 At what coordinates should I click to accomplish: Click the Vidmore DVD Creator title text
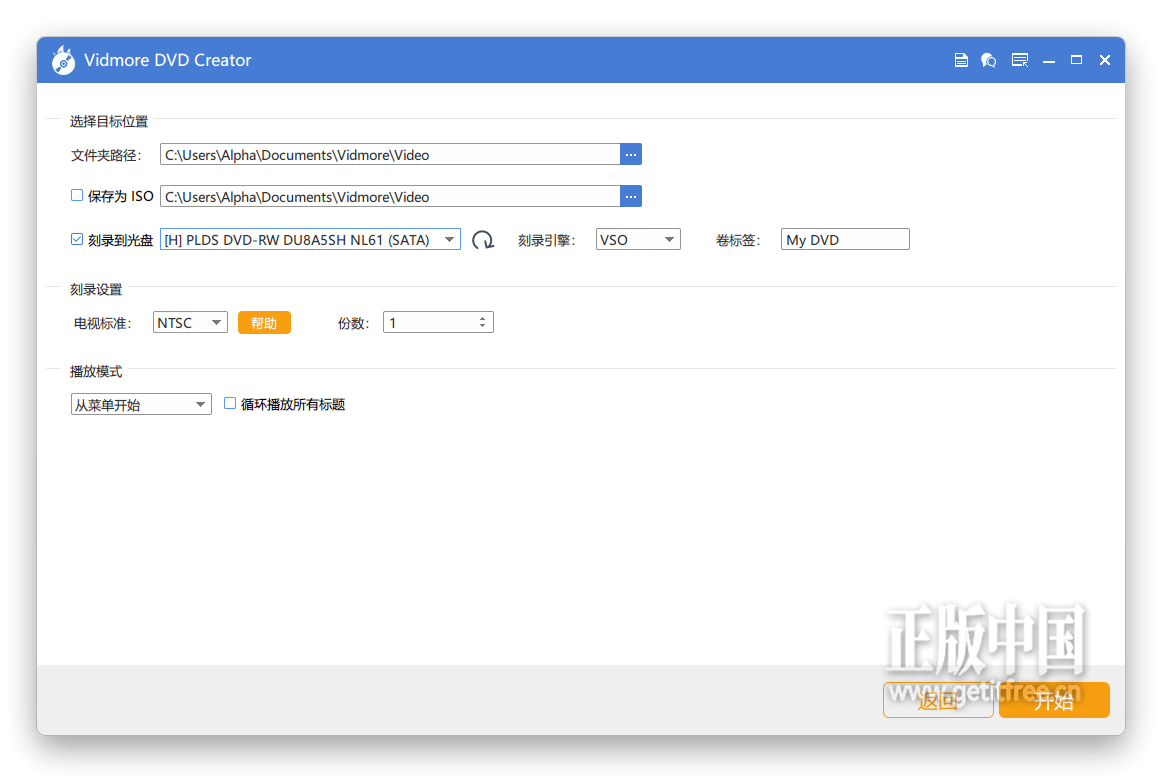[x=167, y=60]
